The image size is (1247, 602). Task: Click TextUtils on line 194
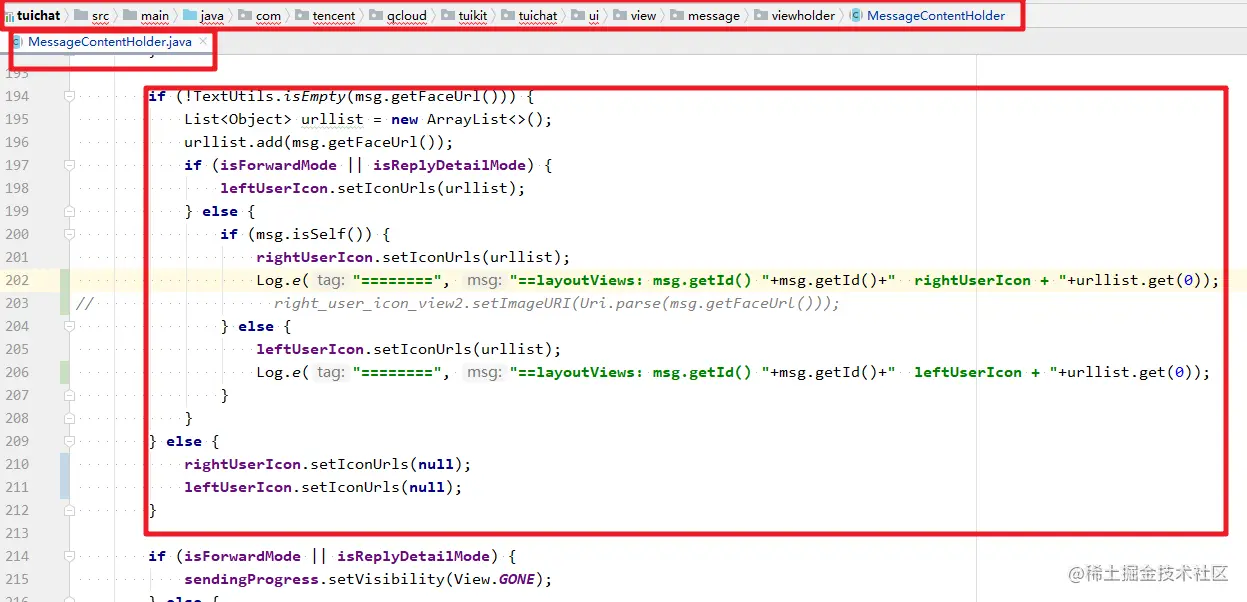tap(234, 96)
